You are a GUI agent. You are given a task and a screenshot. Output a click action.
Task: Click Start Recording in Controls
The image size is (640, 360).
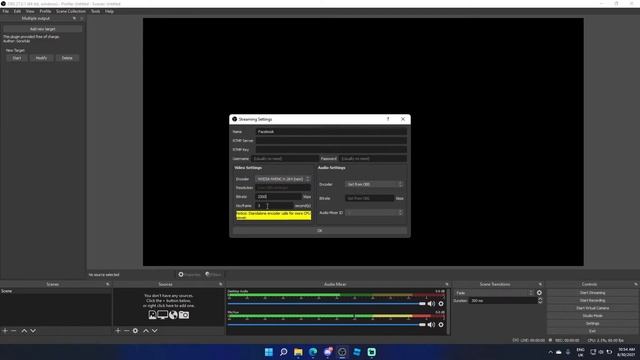592,300
